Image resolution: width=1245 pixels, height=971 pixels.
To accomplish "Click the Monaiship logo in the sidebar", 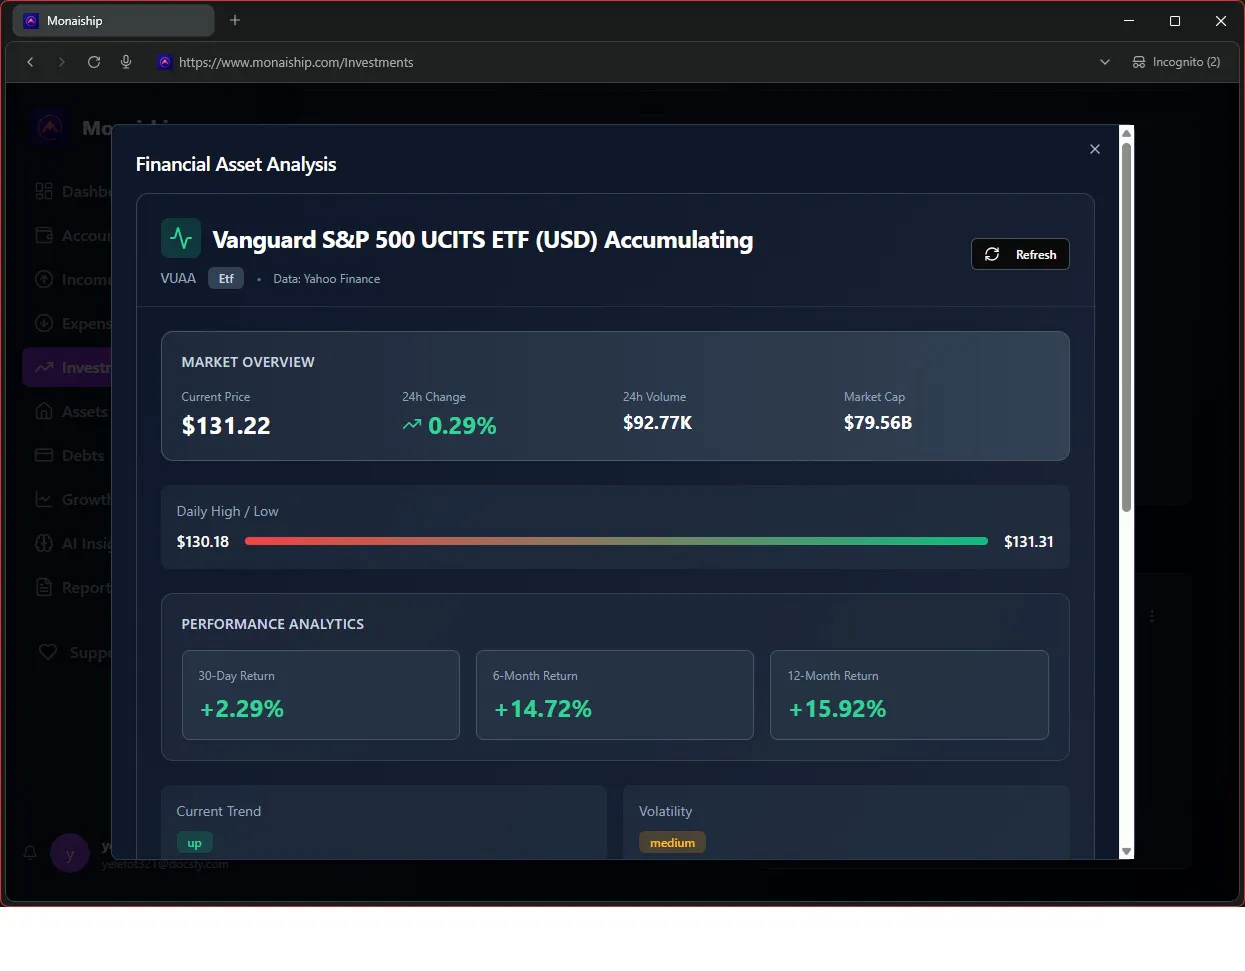I will [x=50, y=127].
